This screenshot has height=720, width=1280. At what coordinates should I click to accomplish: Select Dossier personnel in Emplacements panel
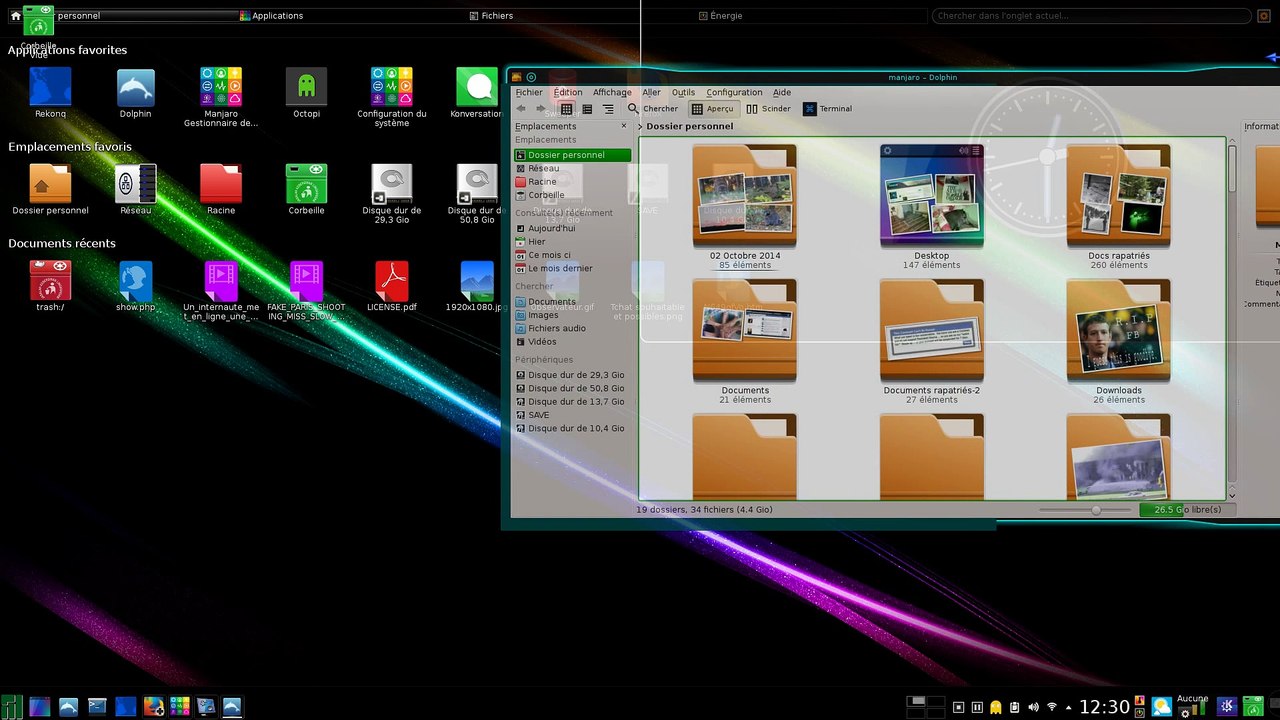click(573, 155)
